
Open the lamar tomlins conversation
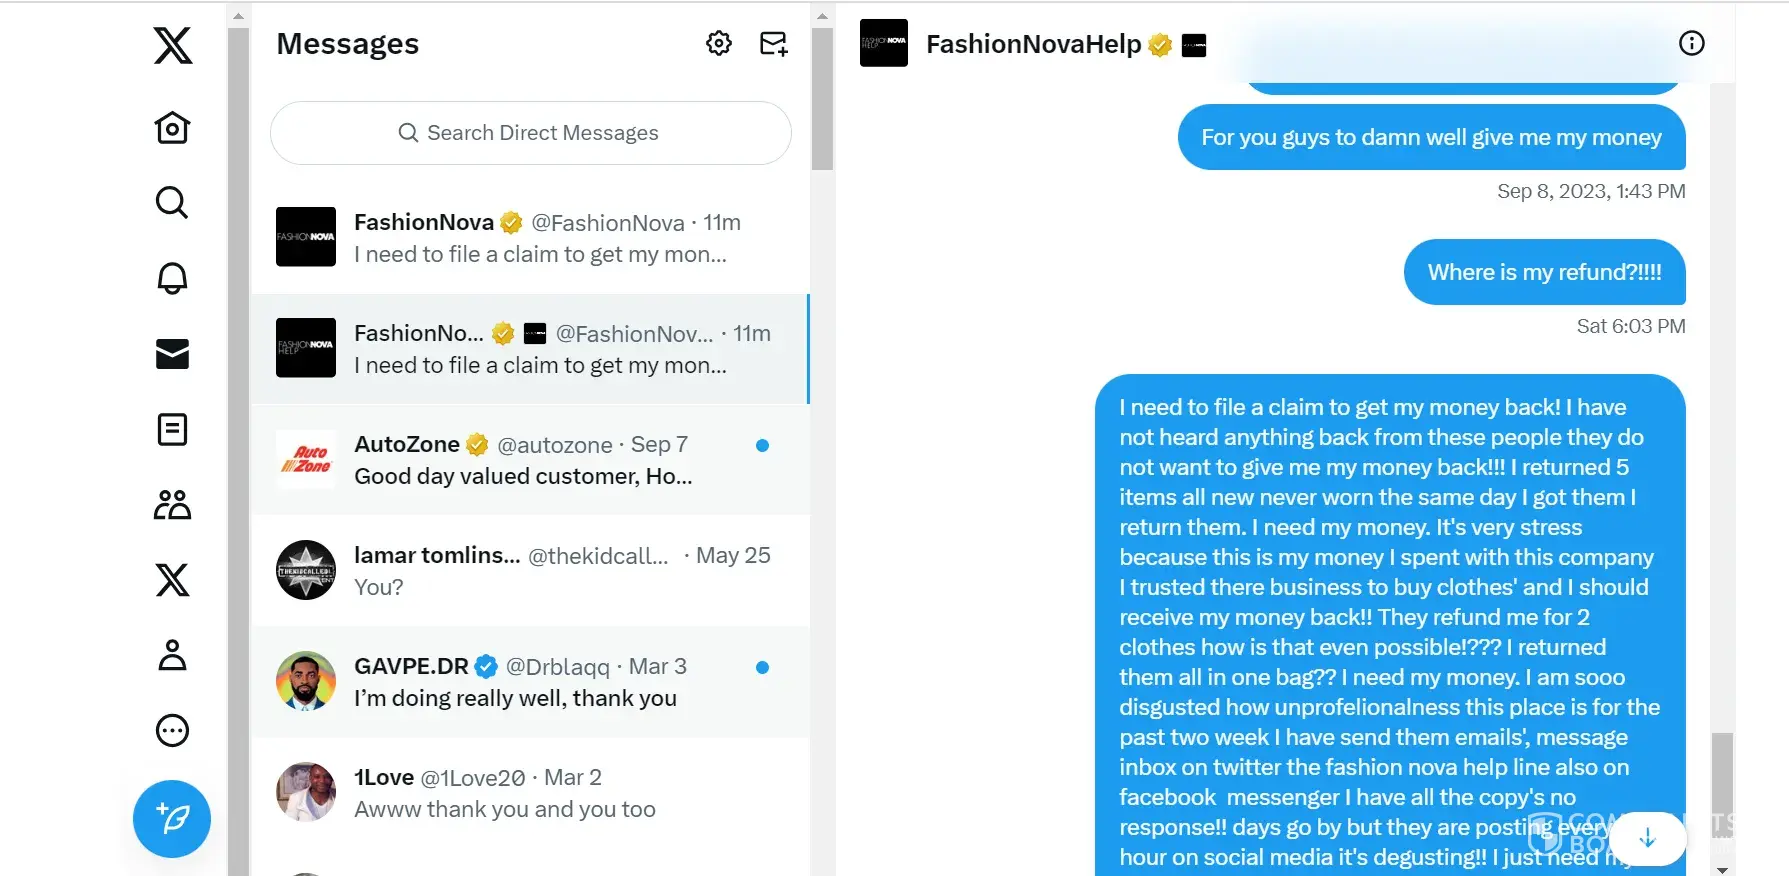tap(530, 571)
